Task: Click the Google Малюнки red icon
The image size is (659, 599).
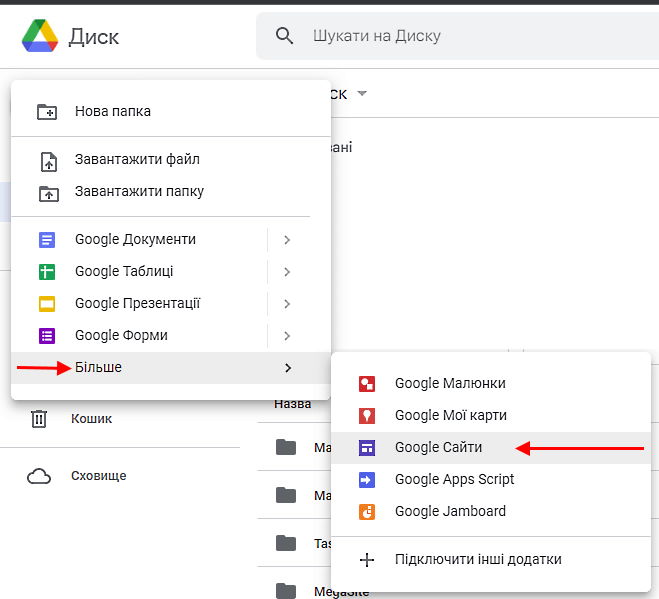Action: [x=366, y=384]
